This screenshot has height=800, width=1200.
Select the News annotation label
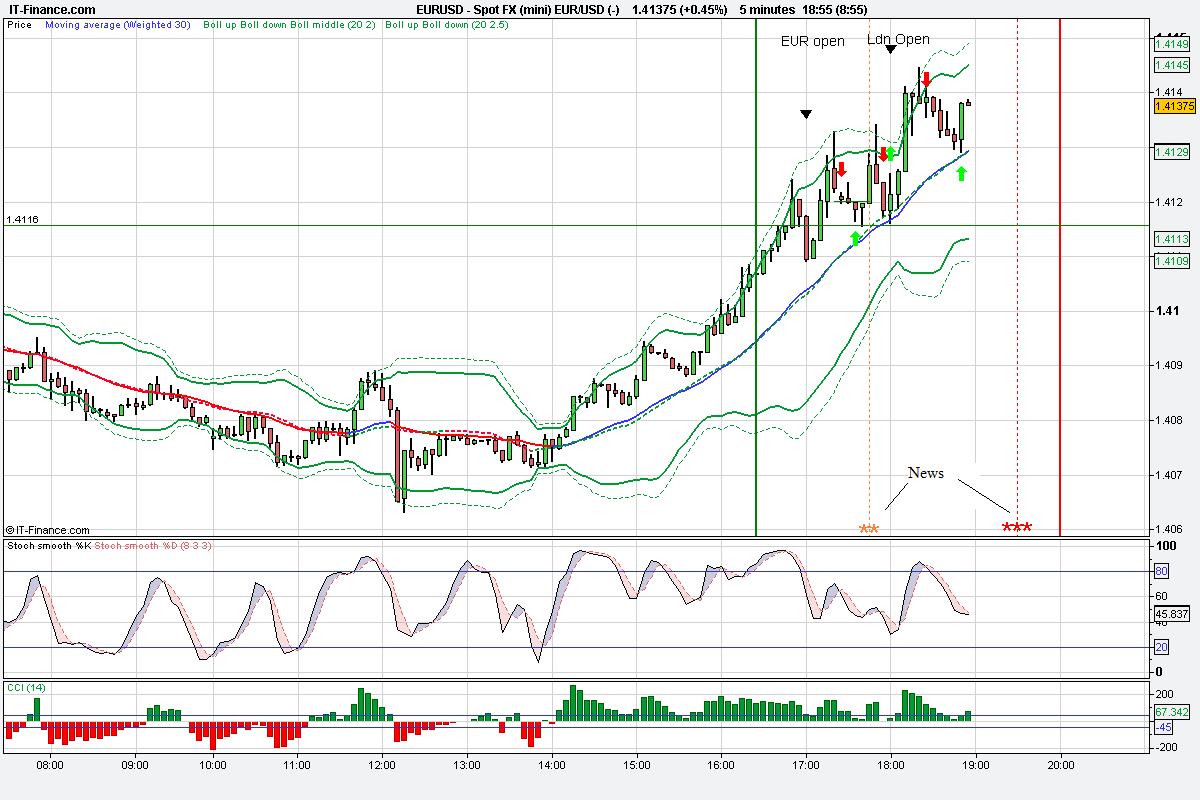[x=925, y=473]
